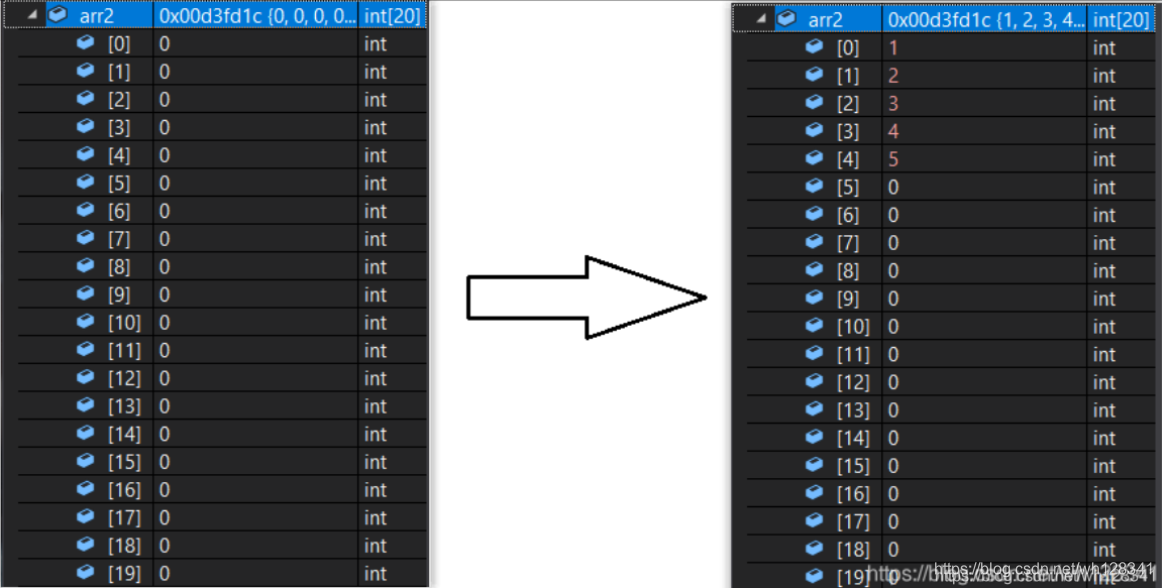
Task: Click the [15] element icon in right panel
Action: tap(814, 464)
